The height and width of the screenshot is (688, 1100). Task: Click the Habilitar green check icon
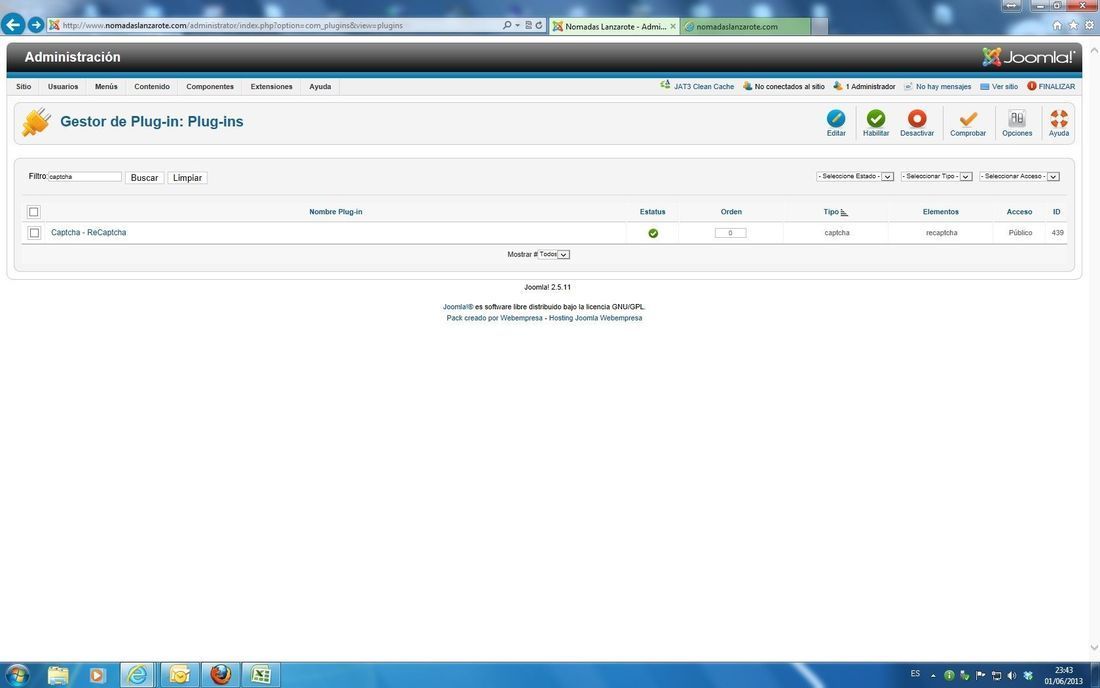pos(876,118)
